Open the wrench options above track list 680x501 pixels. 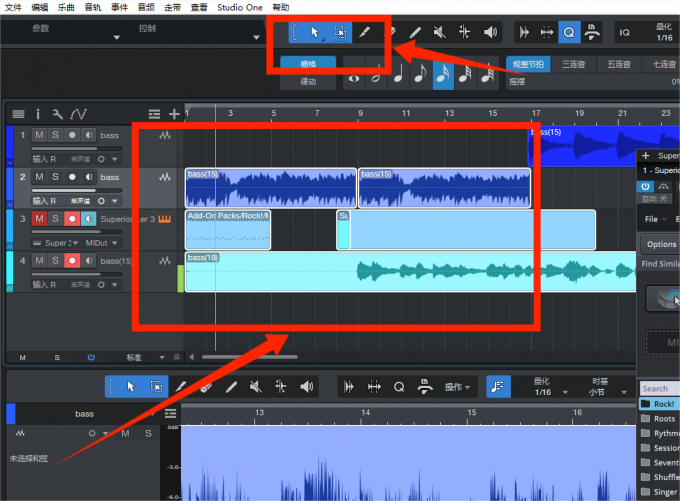[x=57, y=114]
